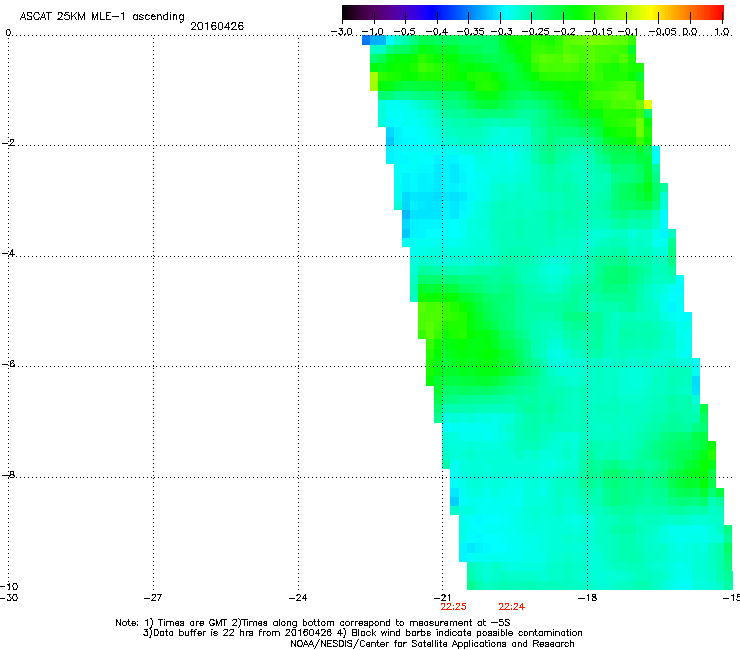The width and height of the screenshot is (740, 650).
Task: Click the date label 20160426
Action: pyautogui.click(x=217, y=26)
